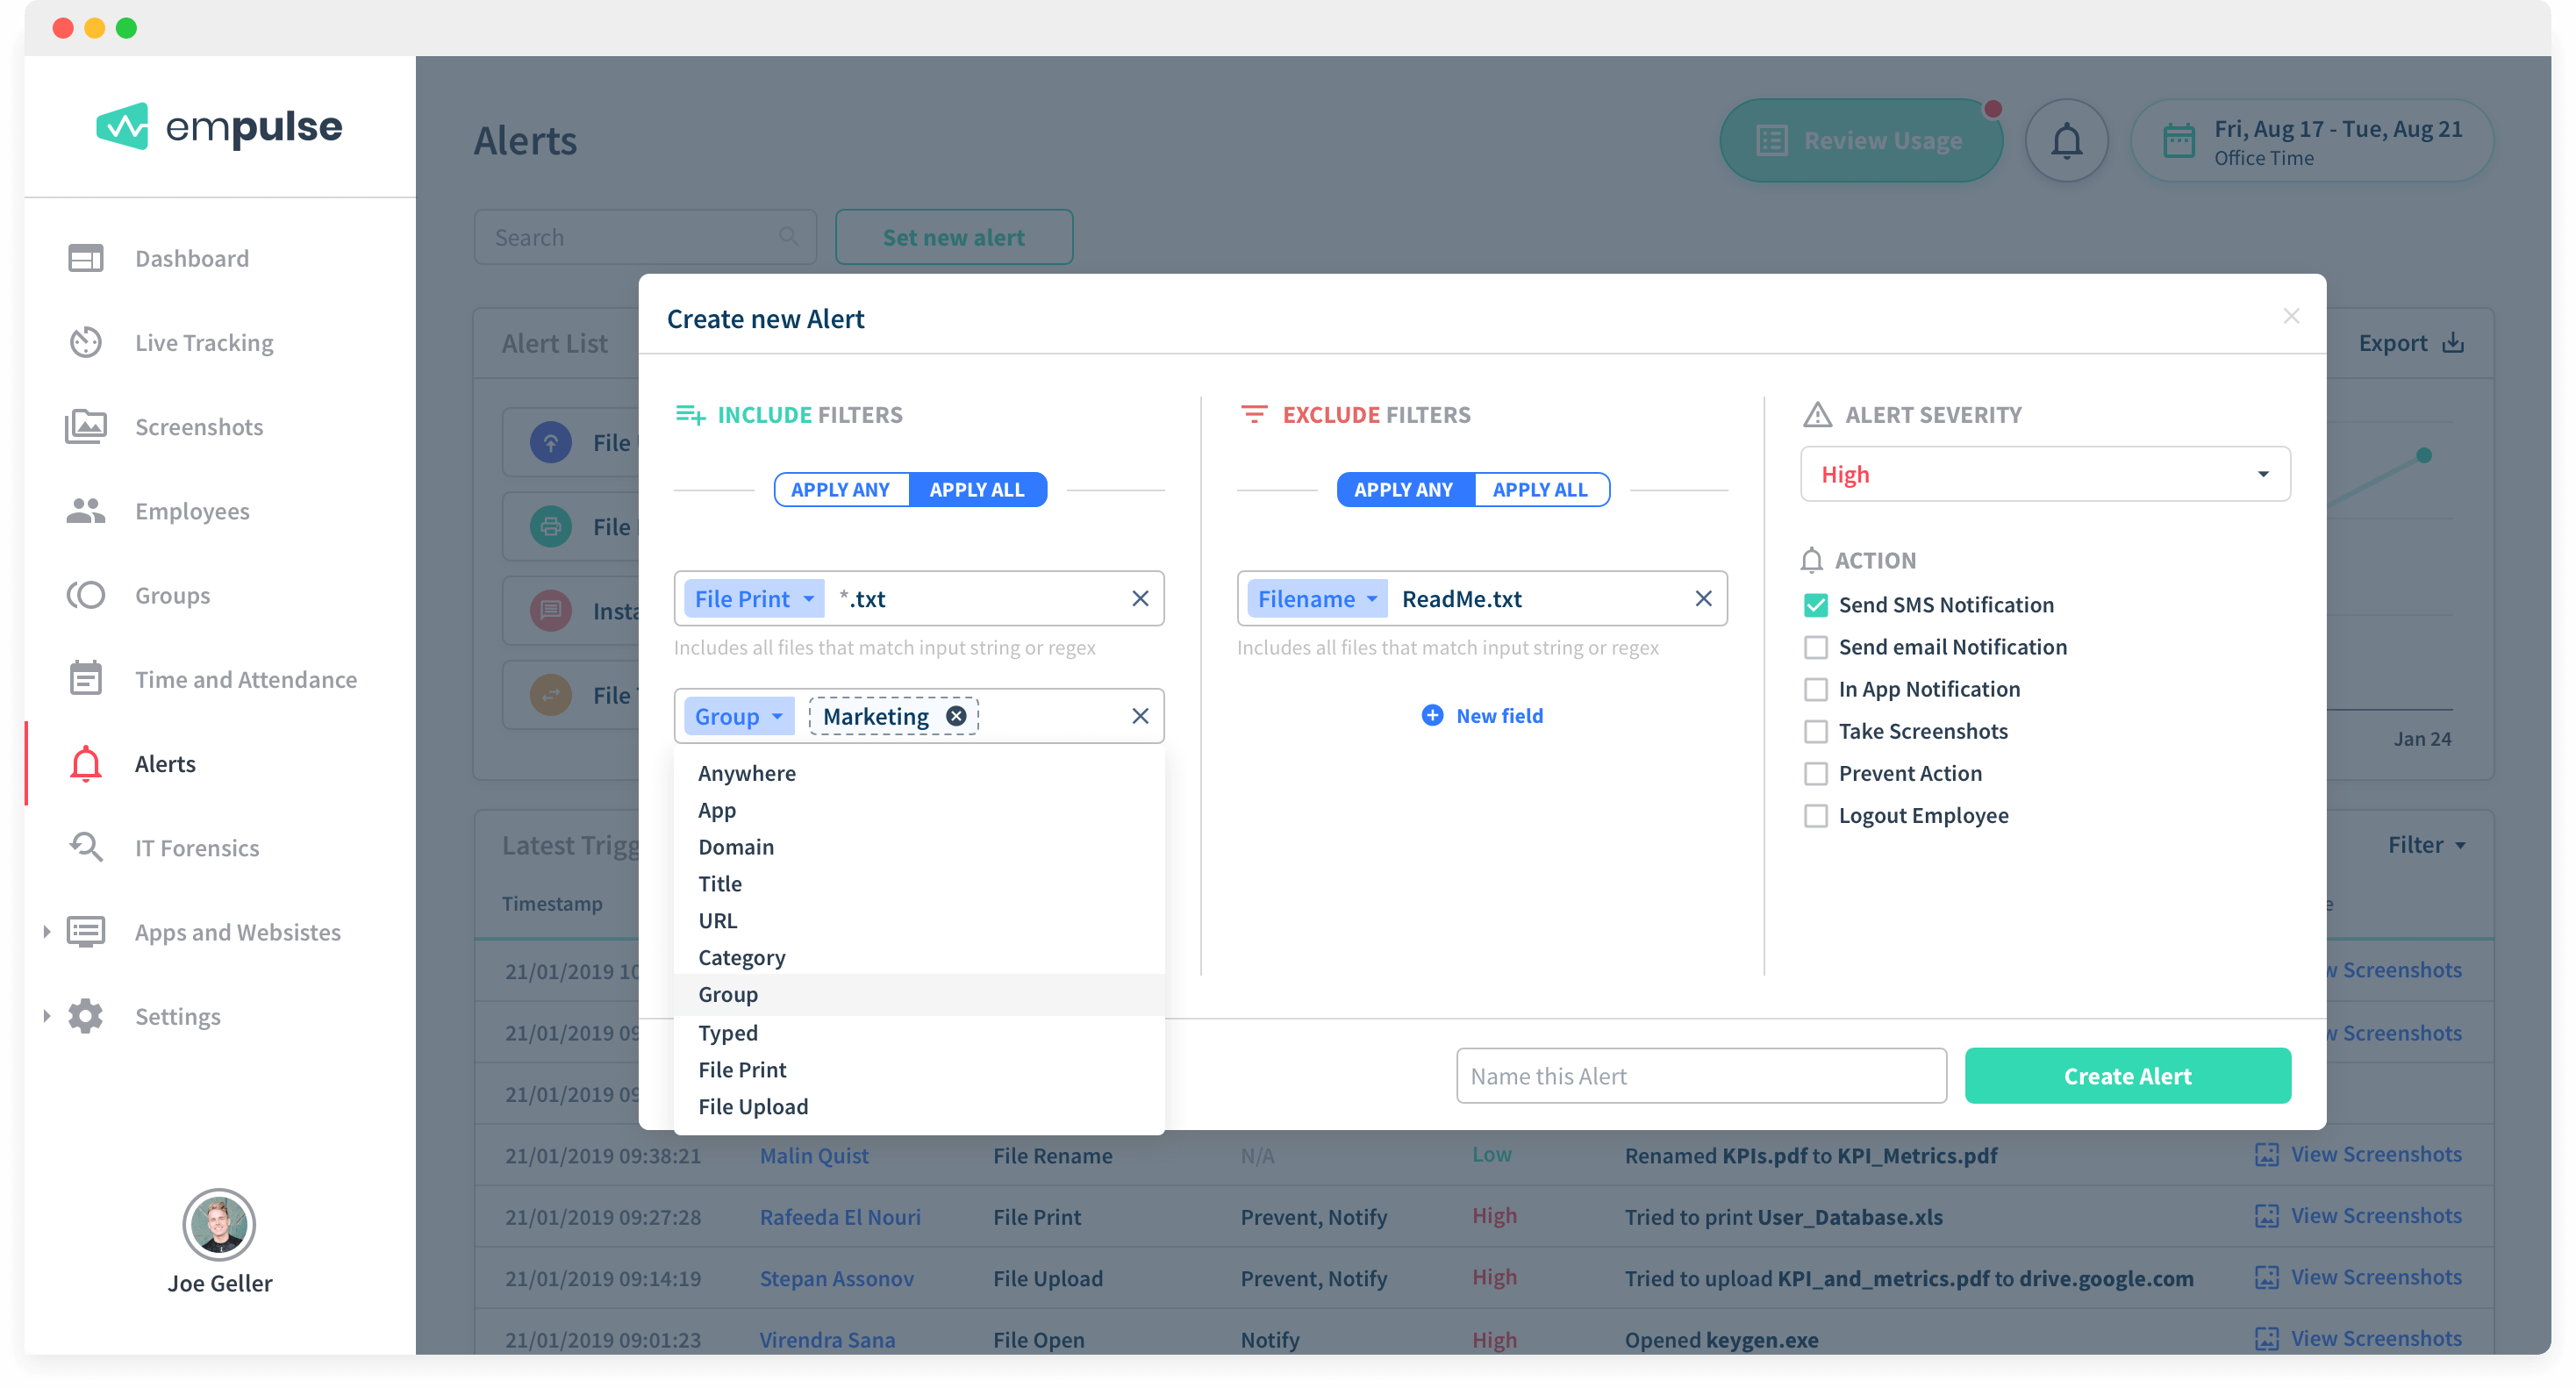This screenshot has width=2576, height=1388.
Task: Open the Screenshots sidebar icon
Action: coord(86,427)
